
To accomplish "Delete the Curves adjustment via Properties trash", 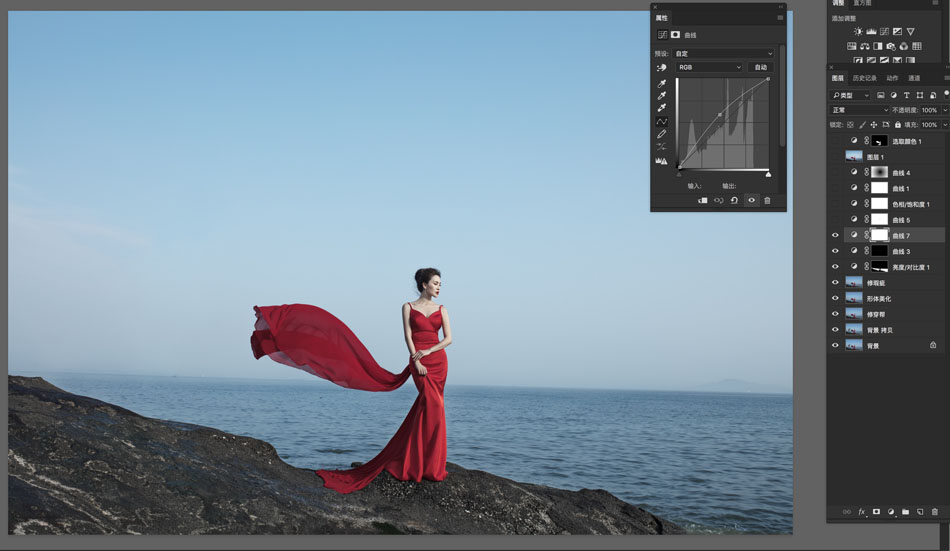I will (767, 200).
